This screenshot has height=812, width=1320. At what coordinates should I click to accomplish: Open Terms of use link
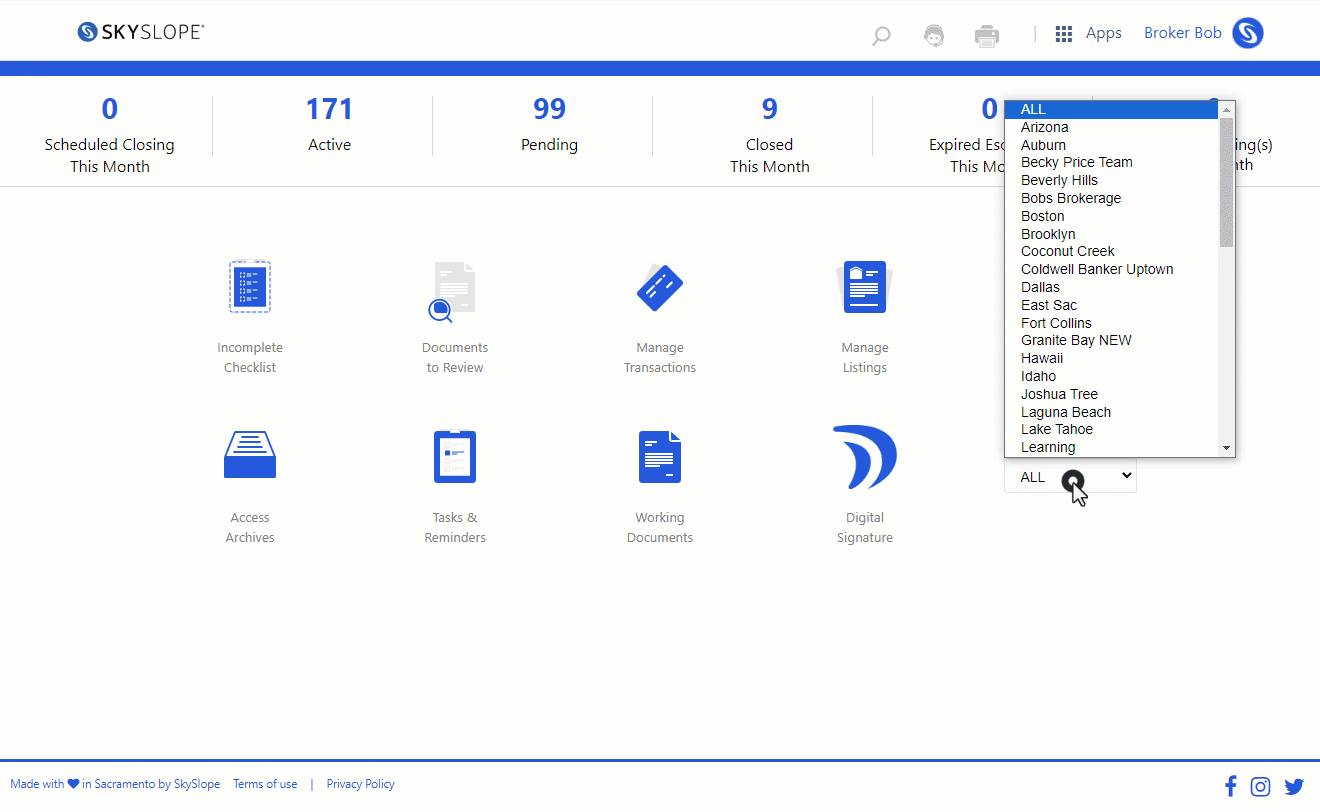click(265, 784)
